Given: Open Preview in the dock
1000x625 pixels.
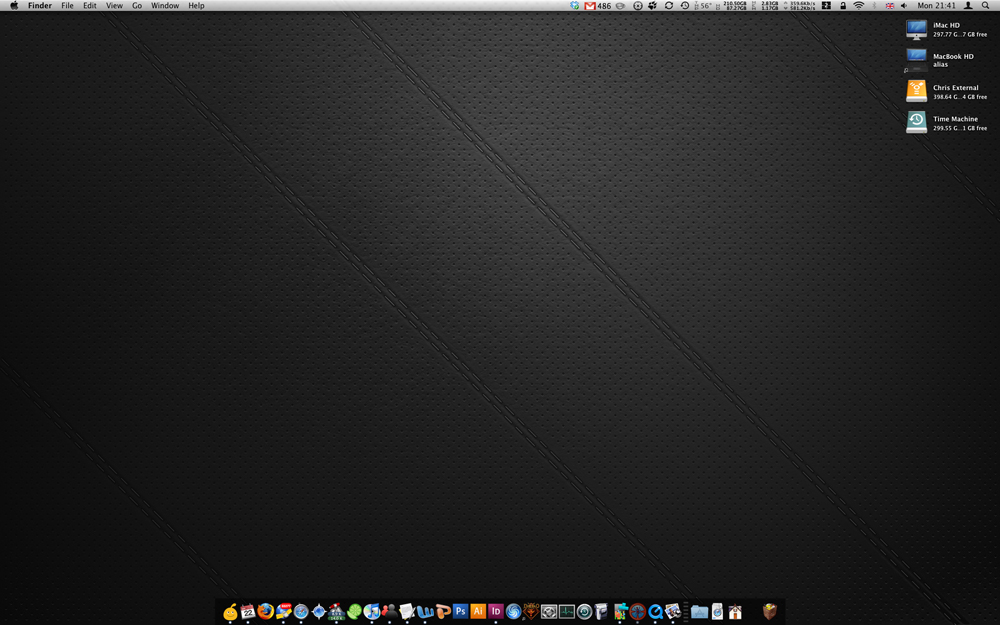Looking at the screenshot, I should click(x=673, y=612).
